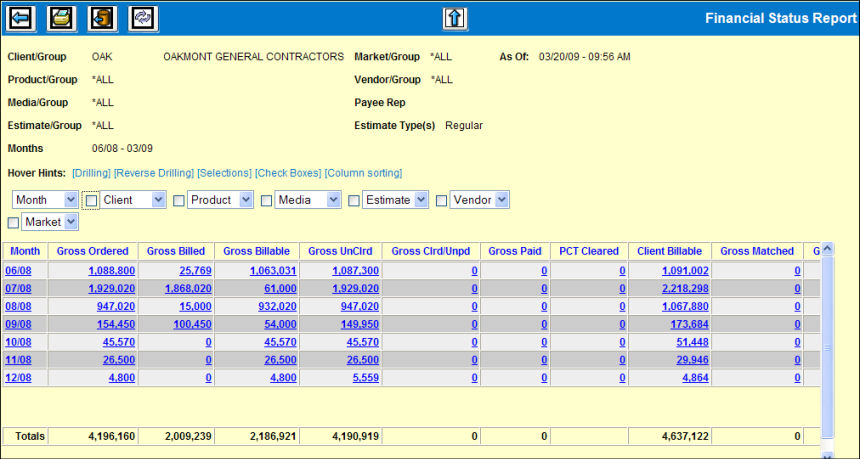Open Client Billable value 2,218,298
Image resolution: width=860 pixels, height=459 pixels.
point(685,288)
